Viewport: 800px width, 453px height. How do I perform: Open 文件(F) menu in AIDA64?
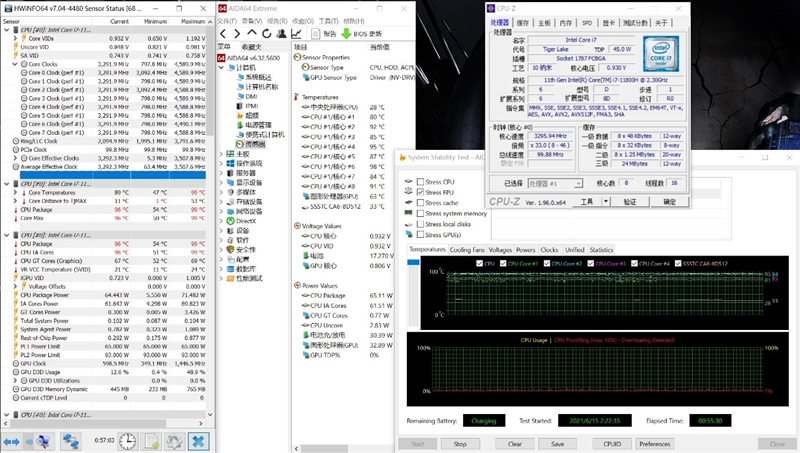[227, 21]
